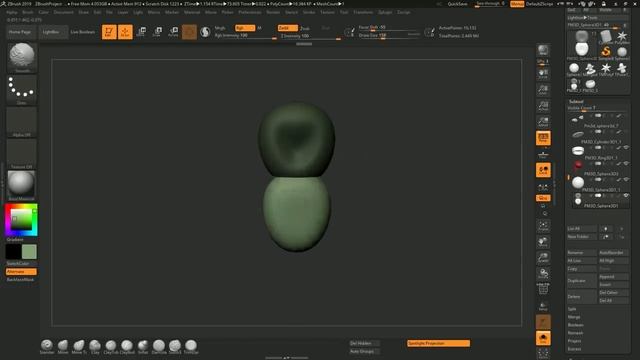Collapse the Subtool panel header
This screenshot has width=640, height=360.
(x=576, y=101)
